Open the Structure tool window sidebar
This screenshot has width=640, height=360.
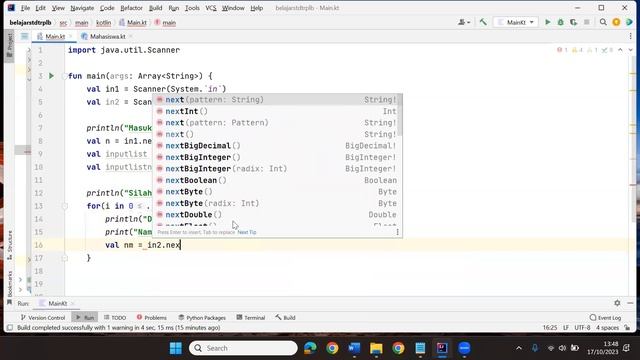[9, 245]
